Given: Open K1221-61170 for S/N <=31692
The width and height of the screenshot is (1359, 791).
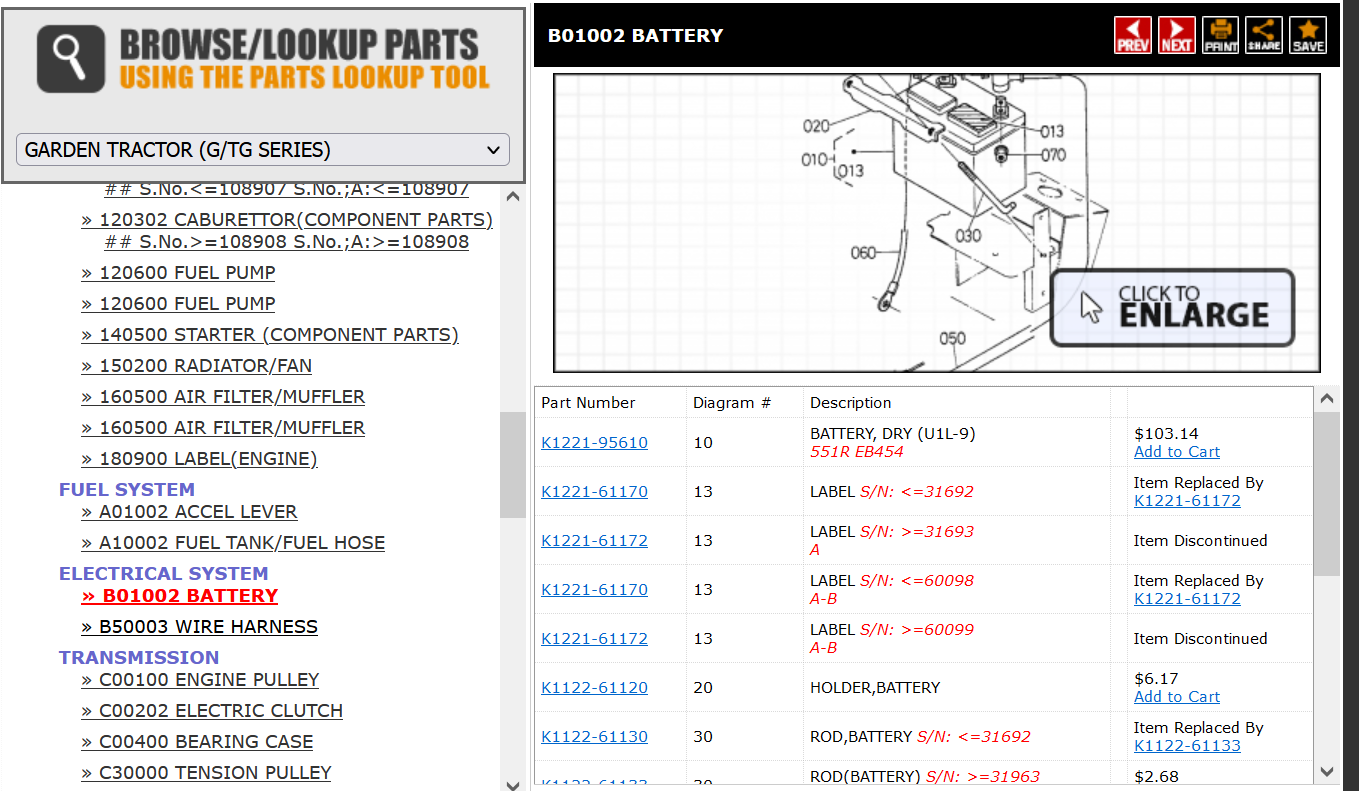Looking at the screenshot, I should [x=594, y=492].
